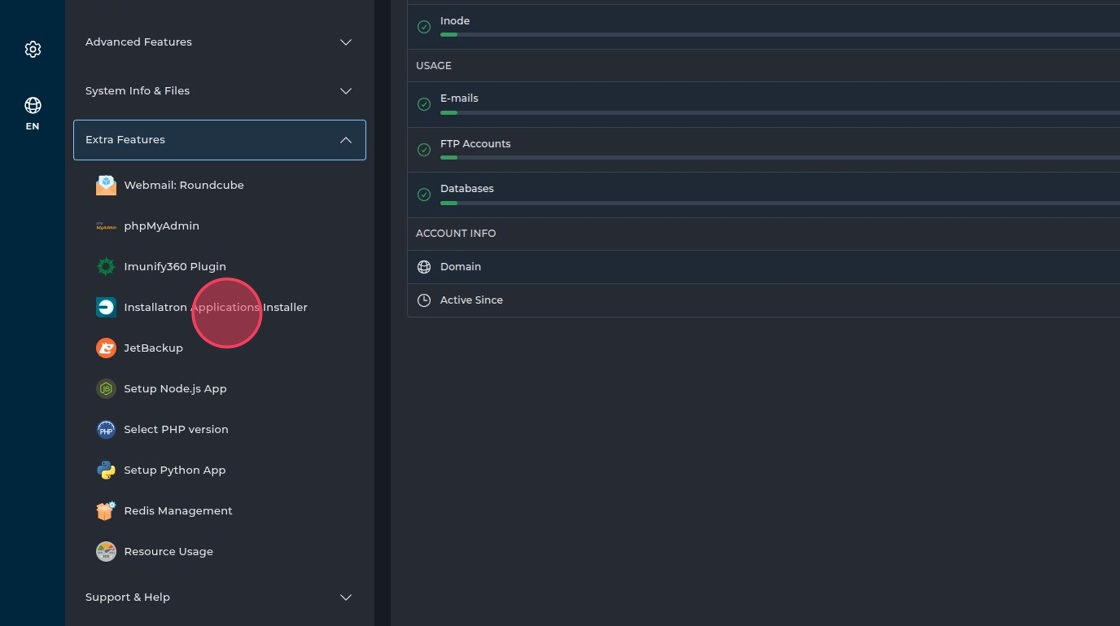Viewport: 1120px width, 626px height.
Task: Open Resource Usage menu item
Action: (168, 552)
